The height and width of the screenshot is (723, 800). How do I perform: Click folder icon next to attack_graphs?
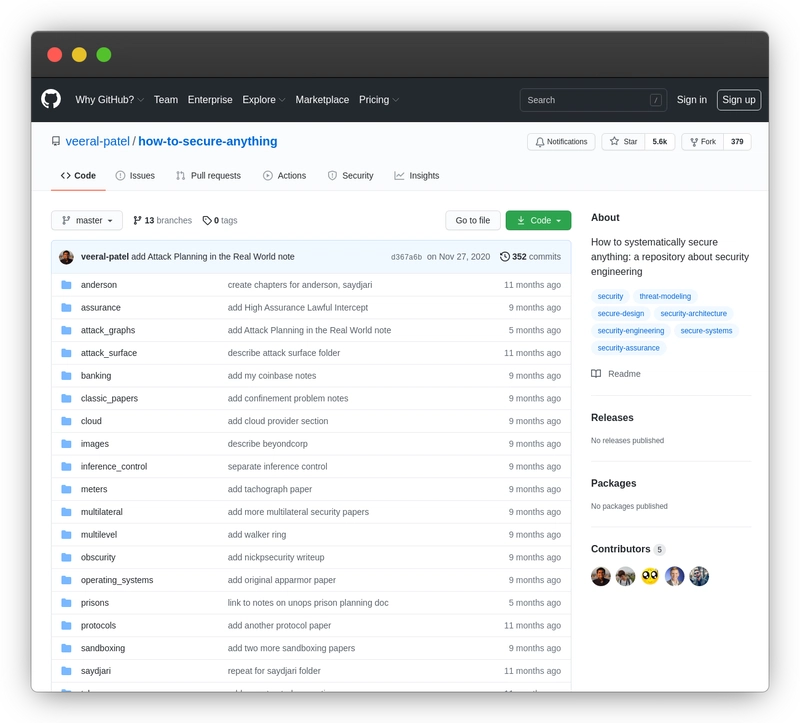66,330
